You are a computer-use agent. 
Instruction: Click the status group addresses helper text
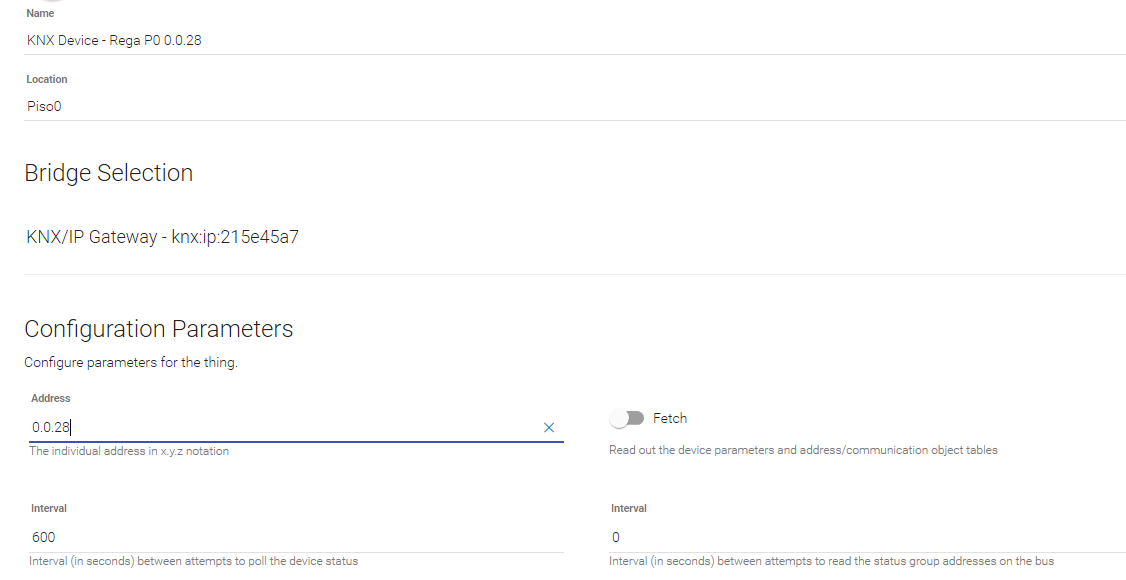point(832,561)
